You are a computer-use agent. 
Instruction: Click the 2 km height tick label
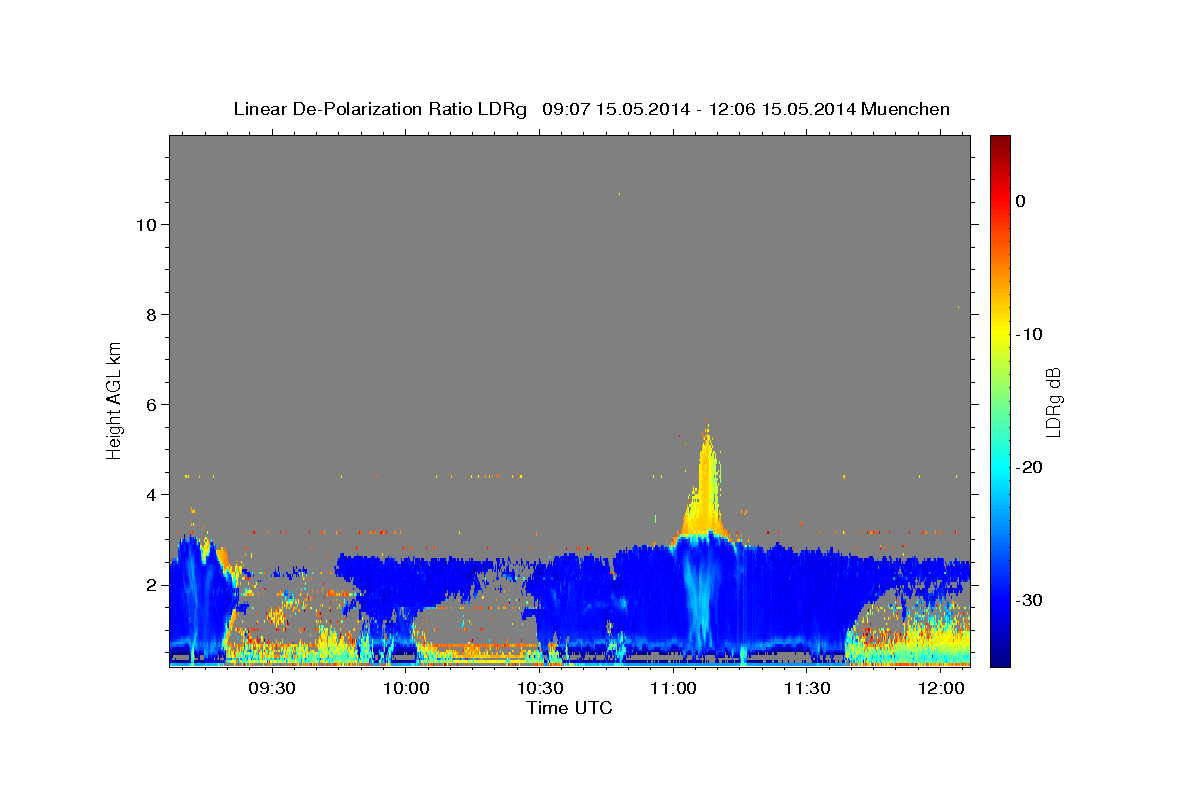click(x=150, y=584)
